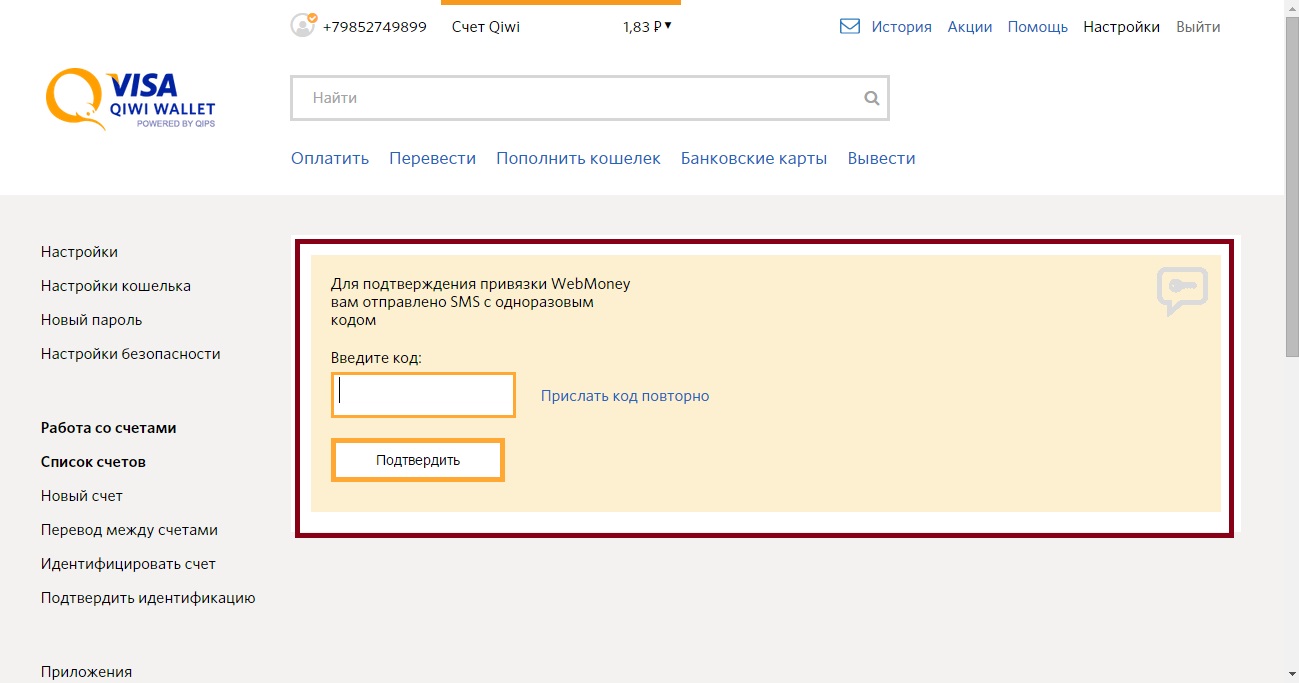Open the Банковские карты tab
1299x683 pixels.
point(754,158)
